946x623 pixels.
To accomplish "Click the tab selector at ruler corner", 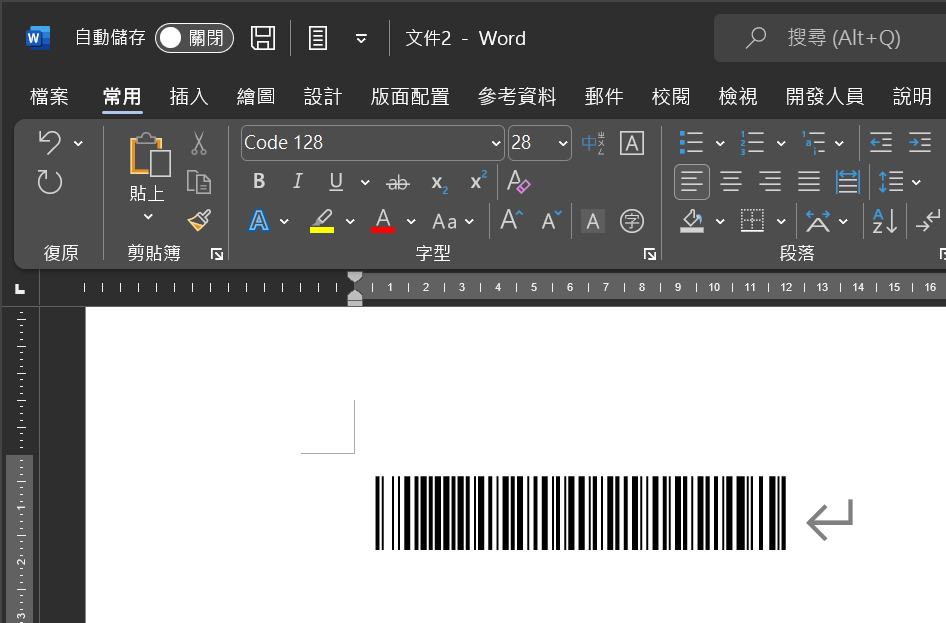I will [20, 289].
